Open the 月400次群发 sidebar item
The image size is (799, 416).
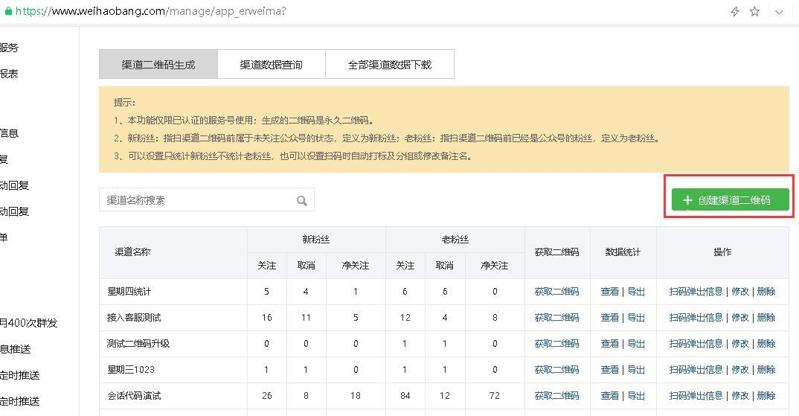click(x=30, y=323)
